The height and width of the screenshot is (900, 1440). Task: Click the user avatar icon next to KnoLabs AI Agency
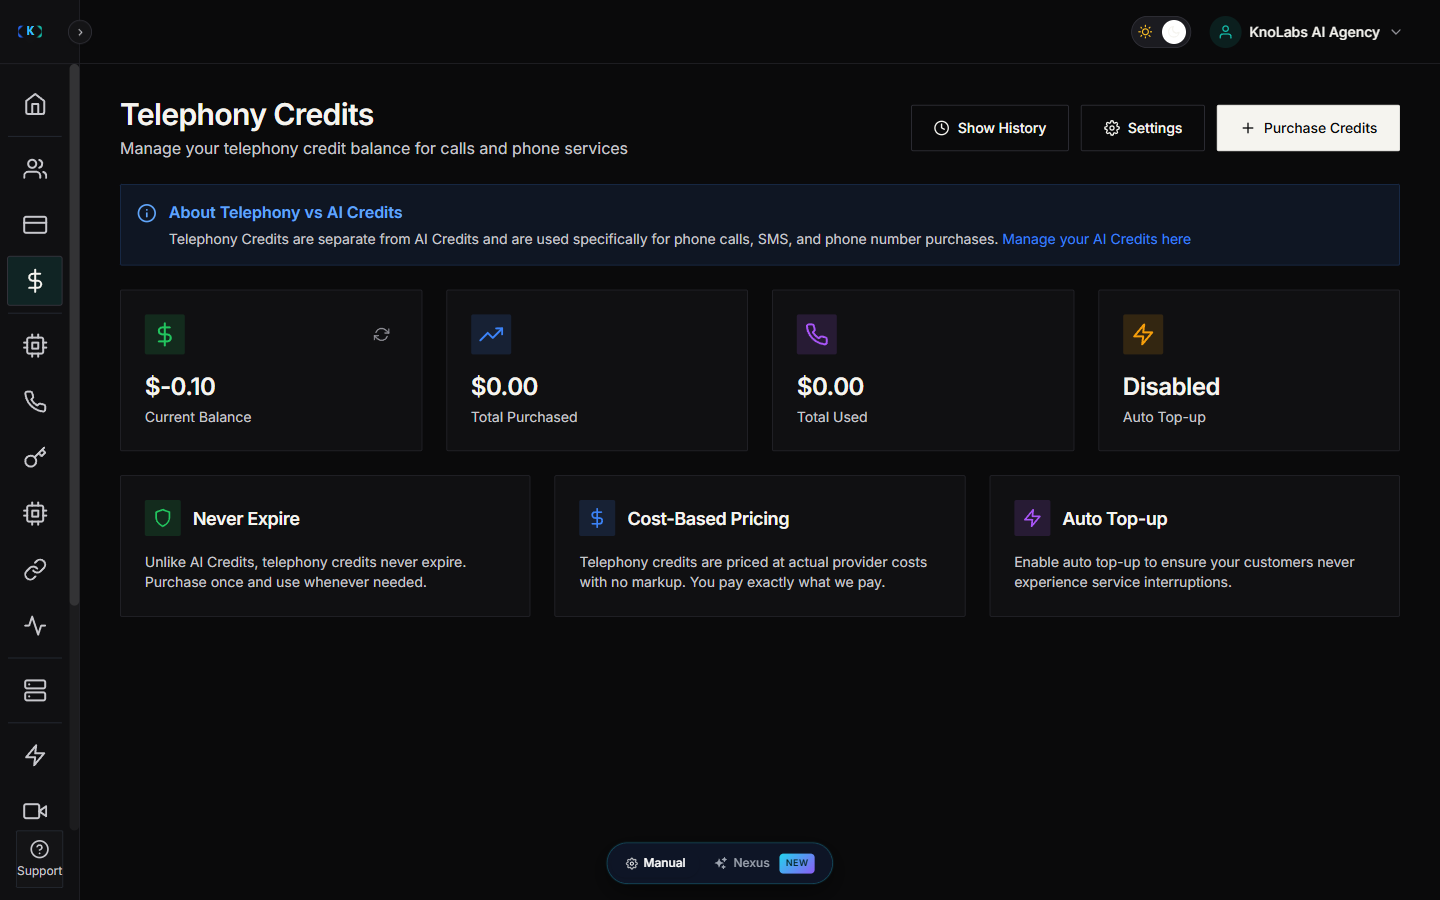coord(1225,32)
